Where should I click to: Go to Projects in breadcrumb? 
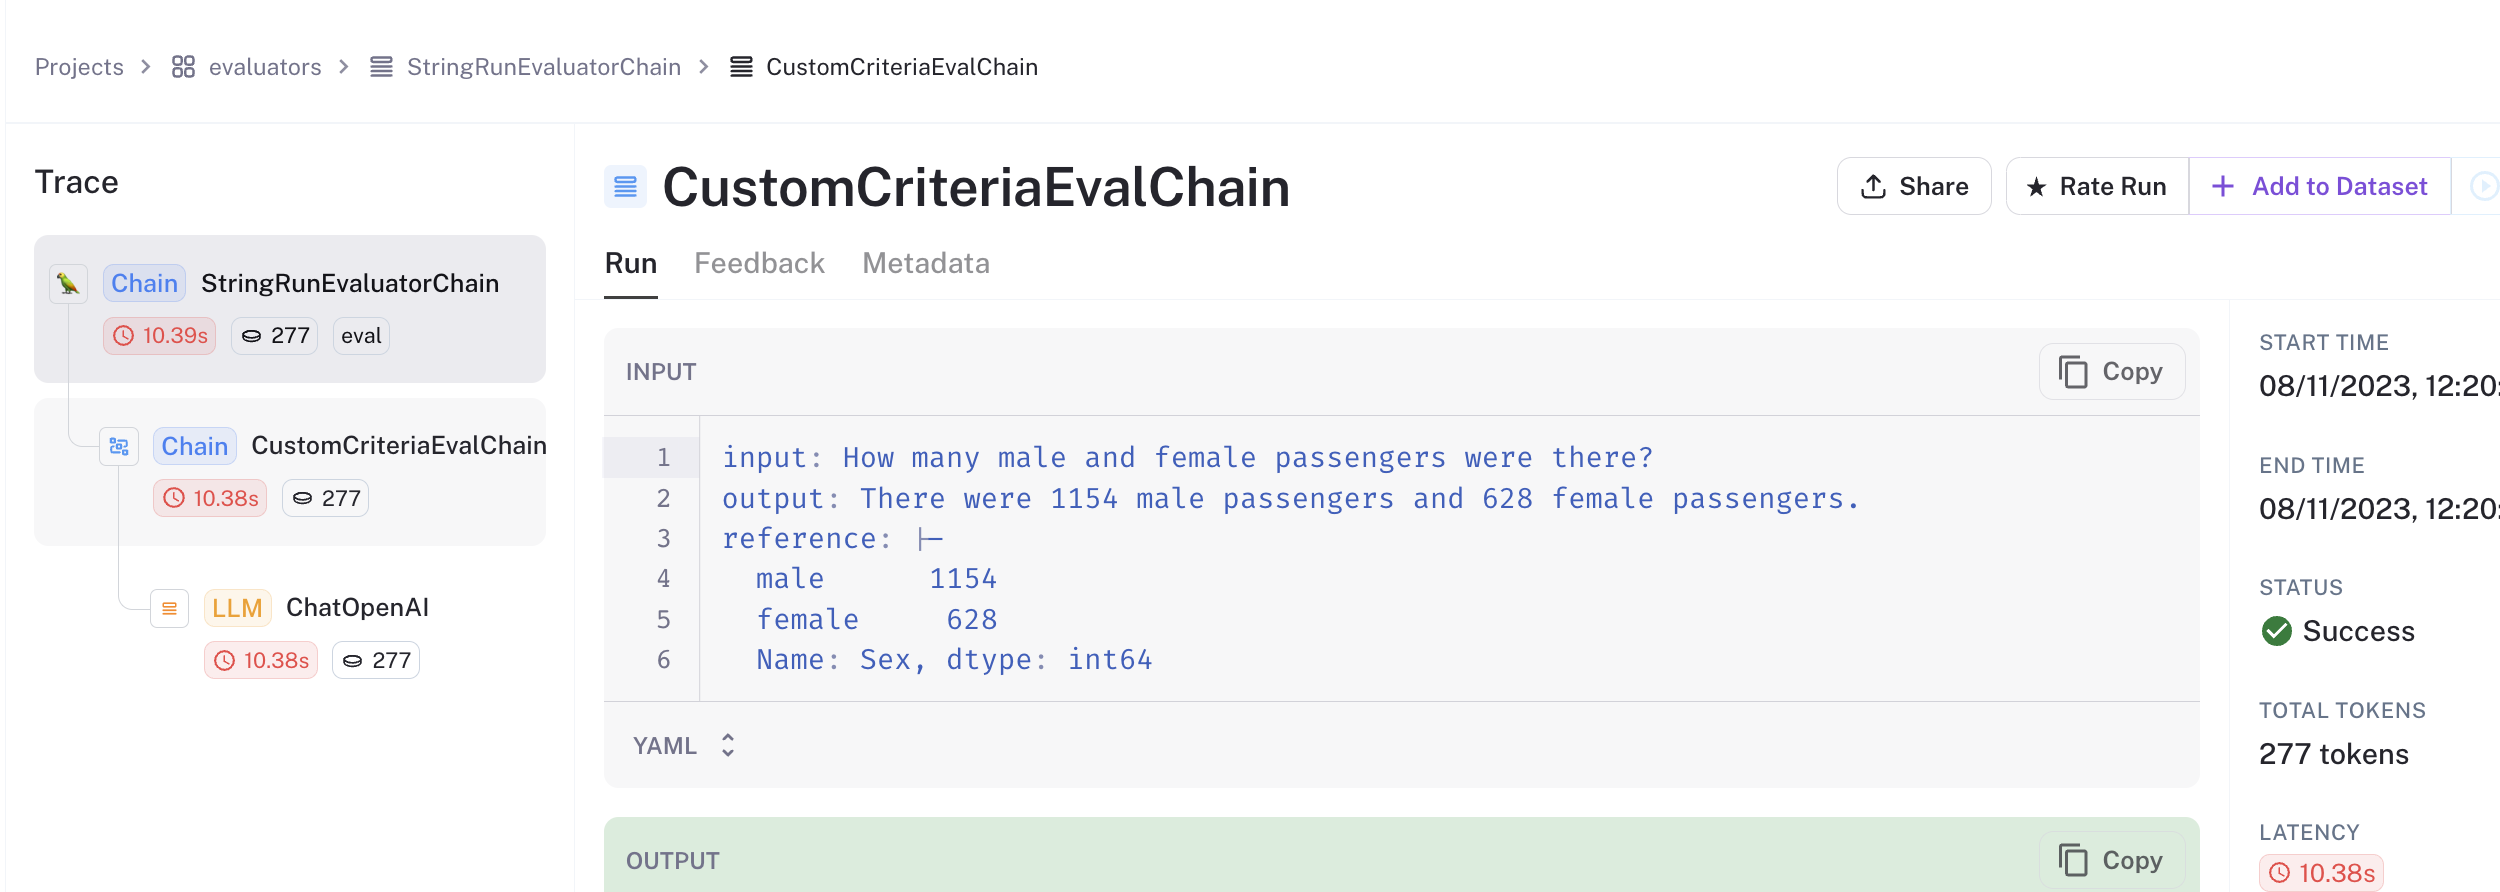pyautogui.click(x=79, y=67)
